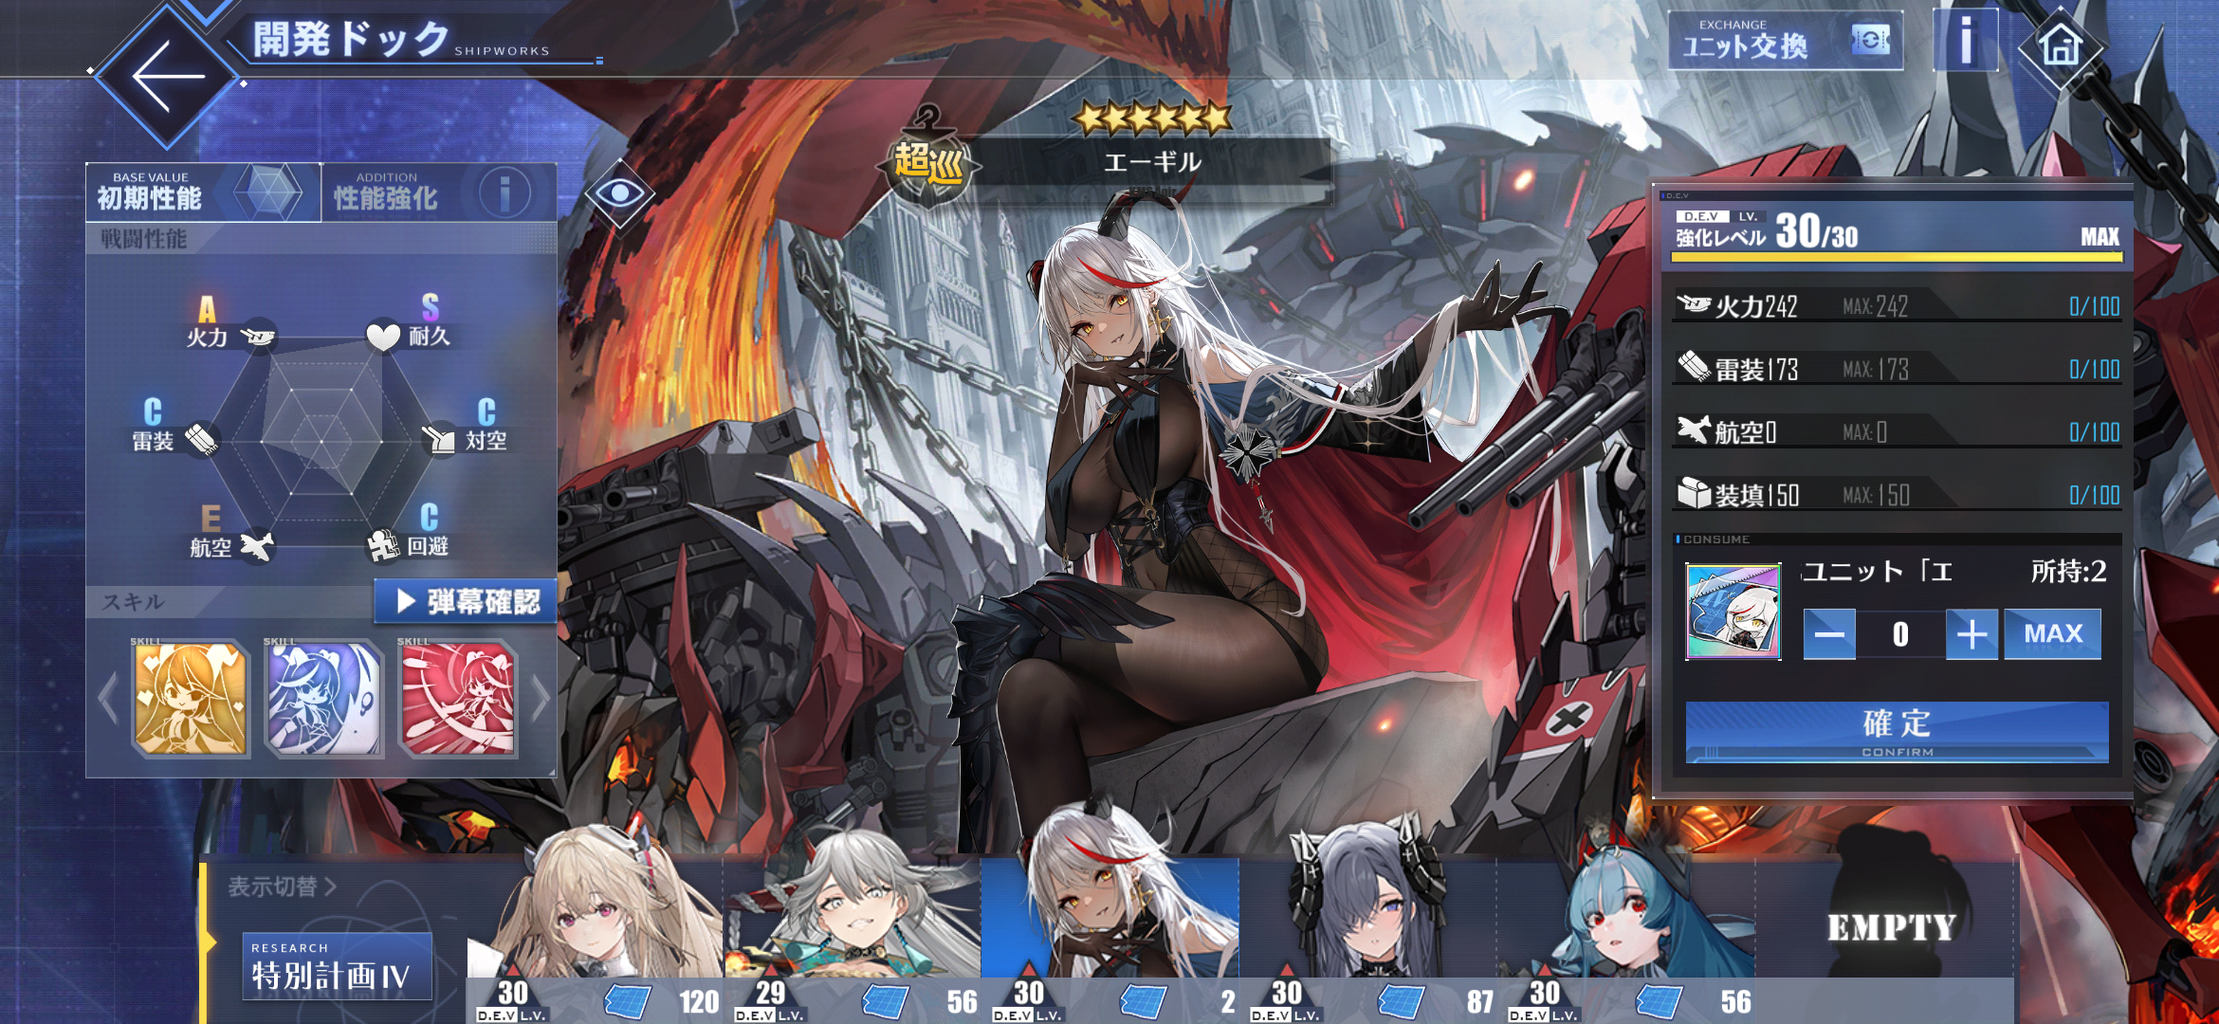This screenshot has height=1024, width=2219.
Task: Click the consumable unit blueprint thumbnail
Action: (x=1733, y=611)
